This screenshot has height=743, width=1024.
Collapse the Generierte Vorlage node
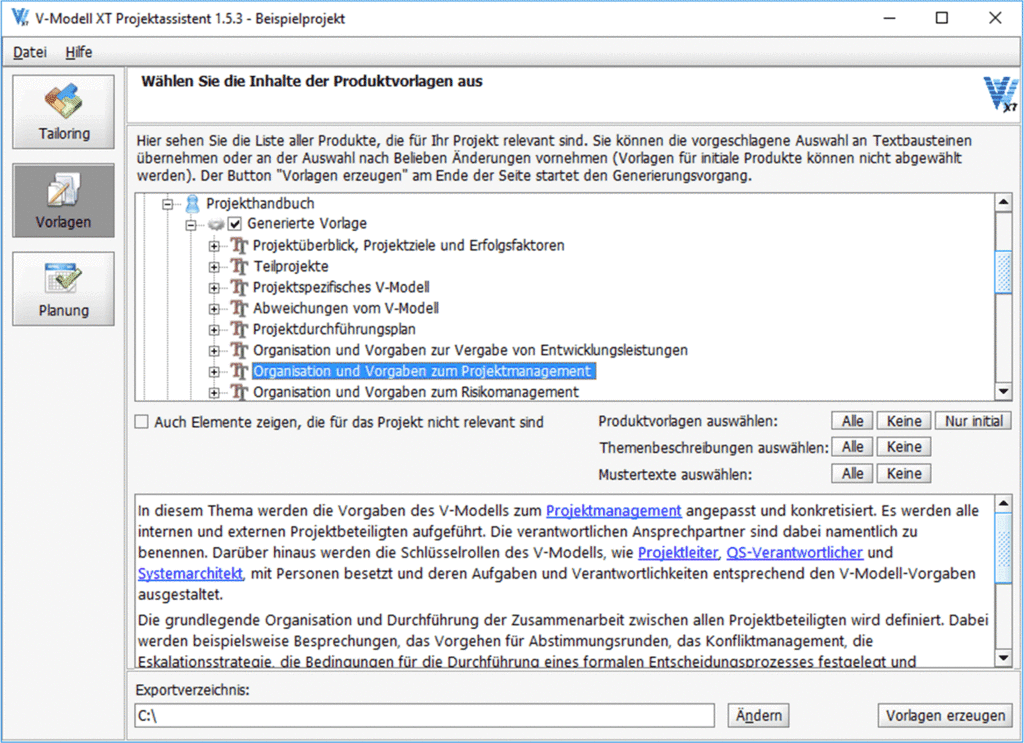click(x=191, y=225)
